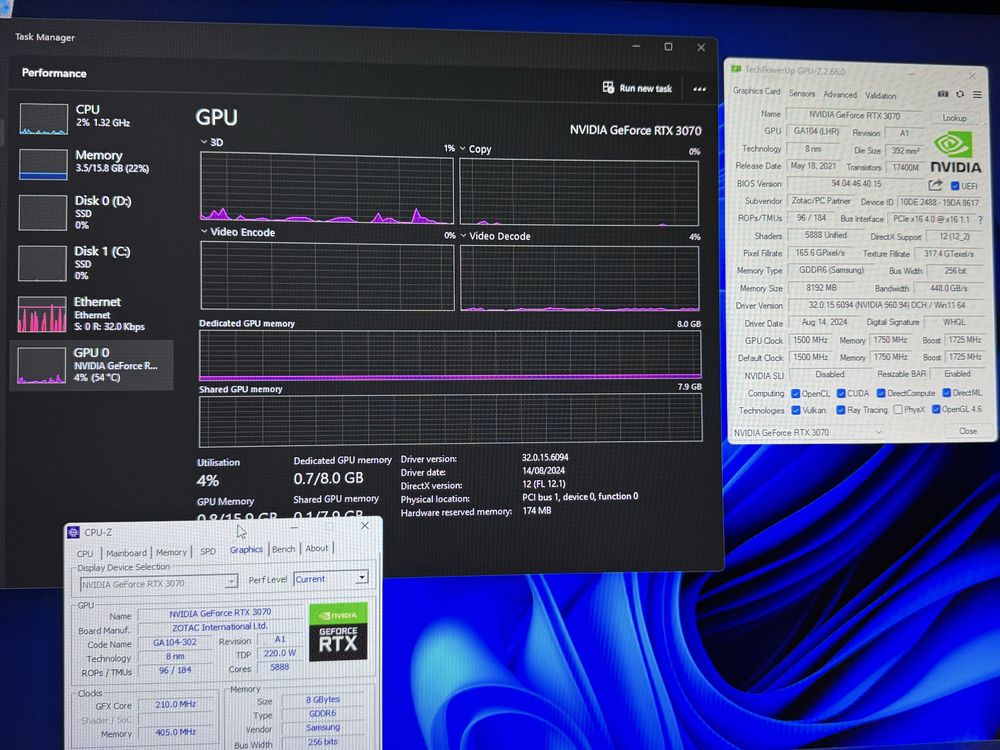
Task: Open the SPD tab in CPU-Z
Action: point(208,552)
